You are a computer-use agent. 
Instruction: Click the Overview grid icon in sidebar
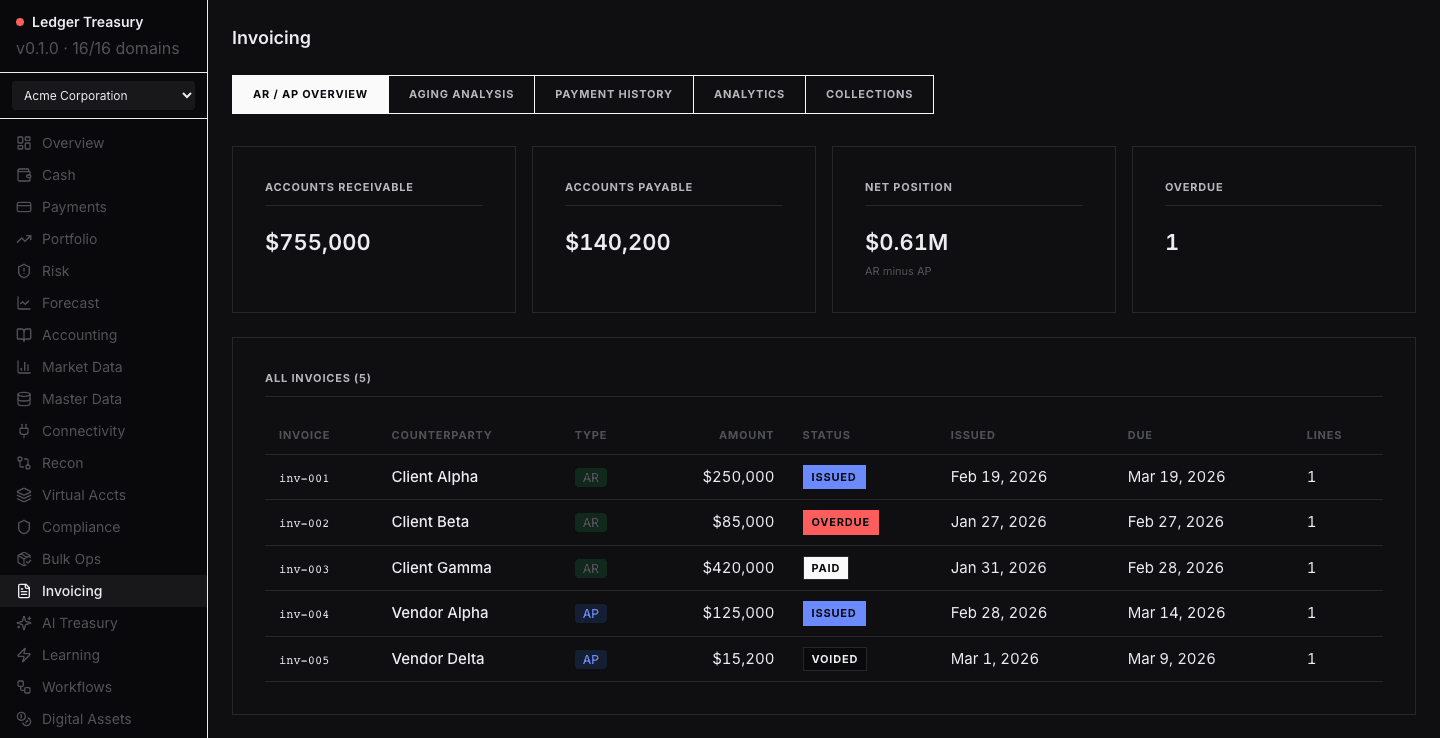24,143
